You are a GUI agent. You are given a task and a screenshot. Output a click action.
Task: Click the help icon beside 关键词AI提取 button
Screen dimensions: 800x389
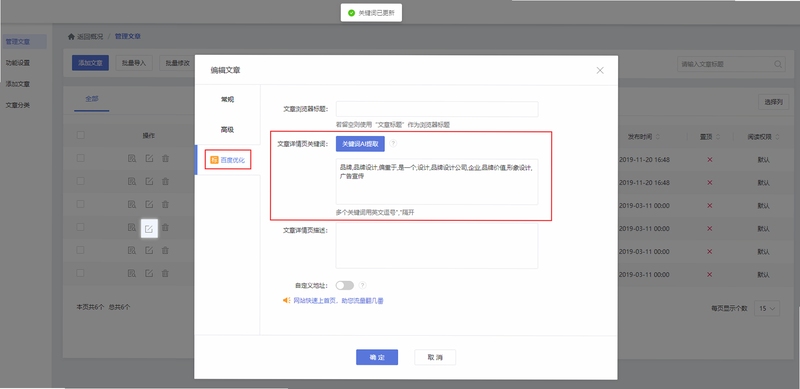pyautogui.click(x=393, y=144)
